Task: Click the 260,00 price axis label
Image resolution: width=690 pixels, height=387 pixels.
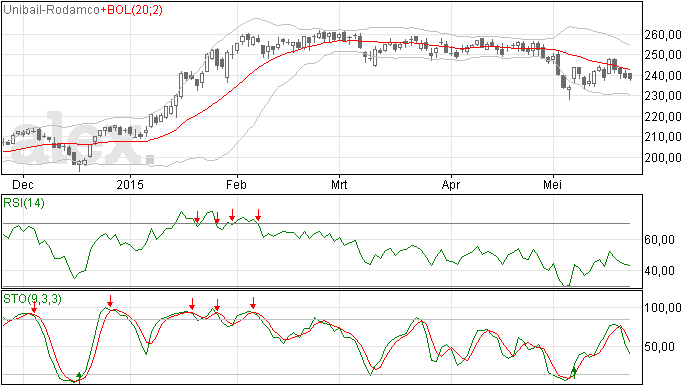Action: pos(663,35)
